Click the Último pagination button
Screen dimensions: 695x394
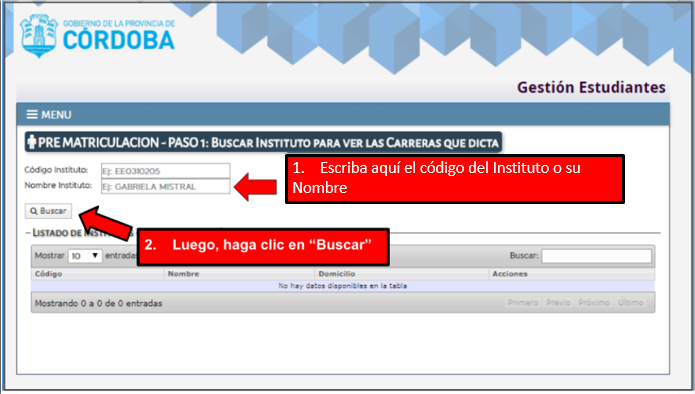pos(631,303)
